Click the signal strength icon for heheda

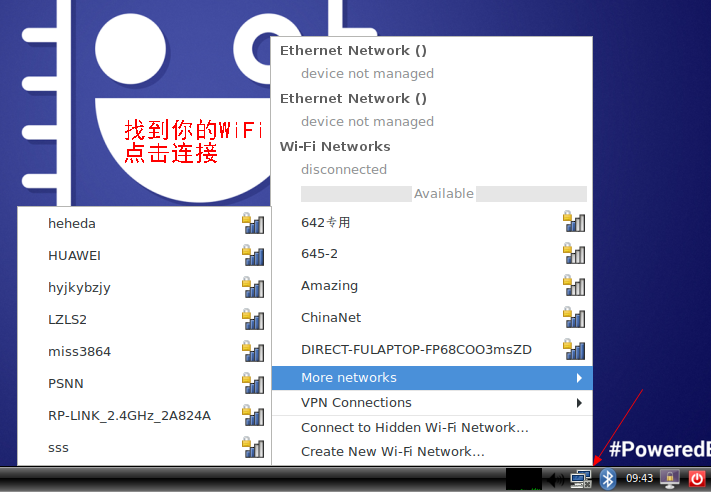pyautogui.click(x=253, y=223)
